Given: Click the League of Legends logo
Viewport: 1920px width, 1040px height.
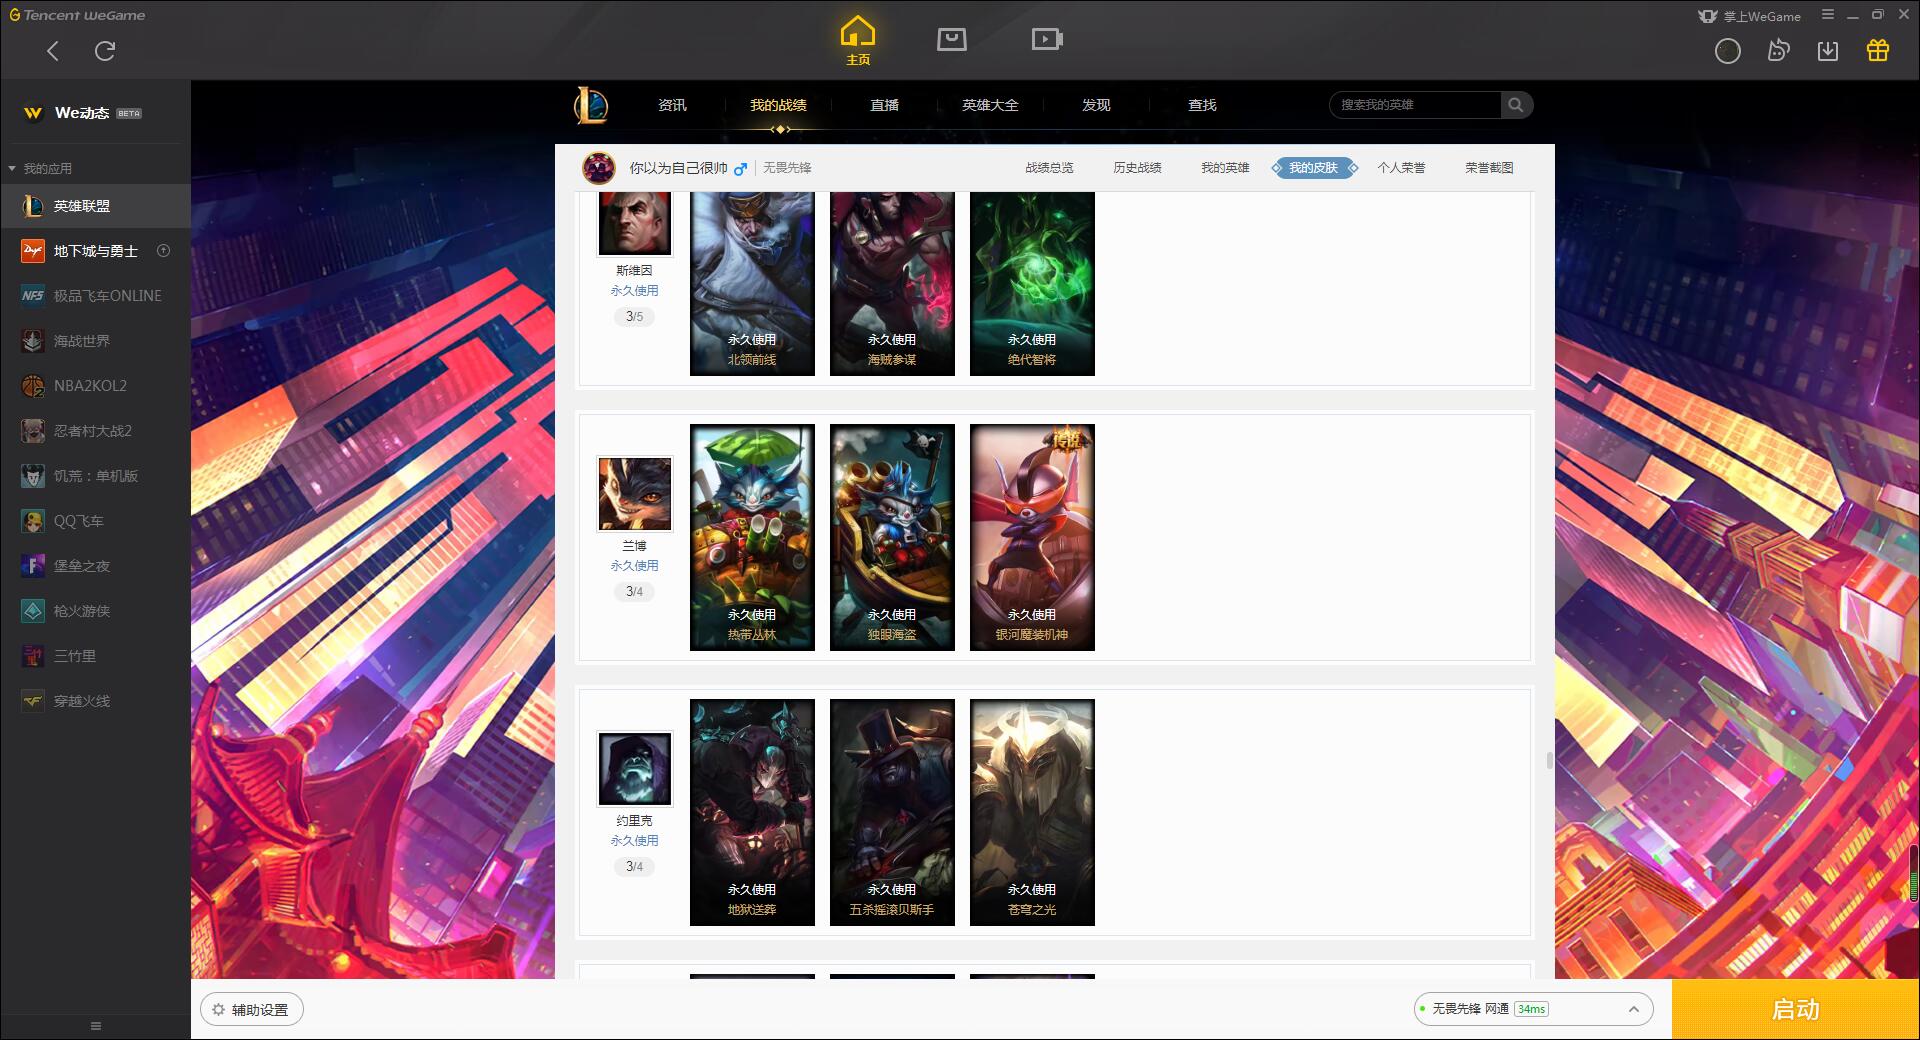Looking at the screenshot, I should point(591,105).
